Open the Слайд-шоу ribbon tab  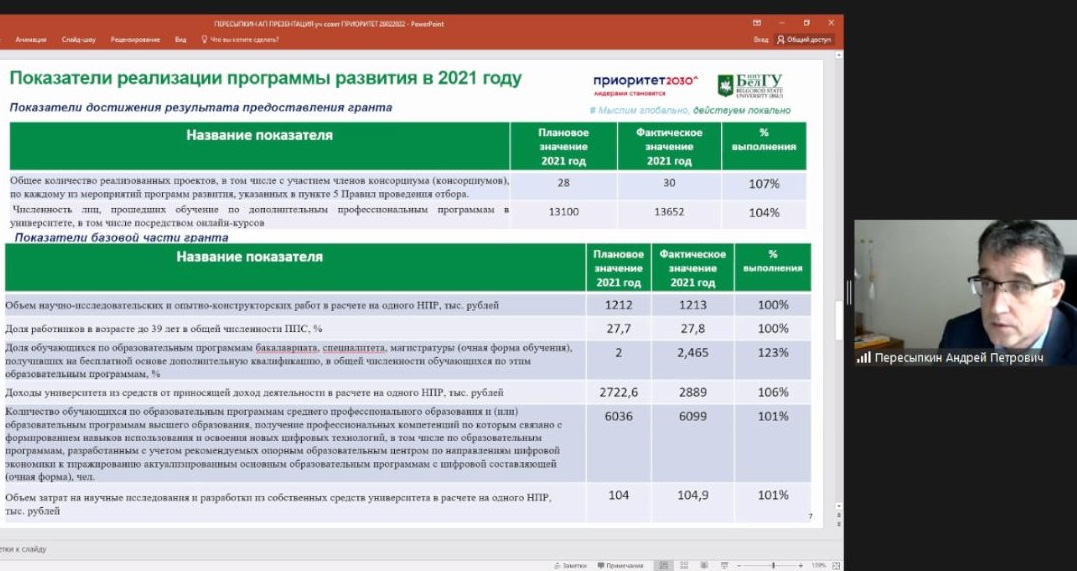point(79,40)
